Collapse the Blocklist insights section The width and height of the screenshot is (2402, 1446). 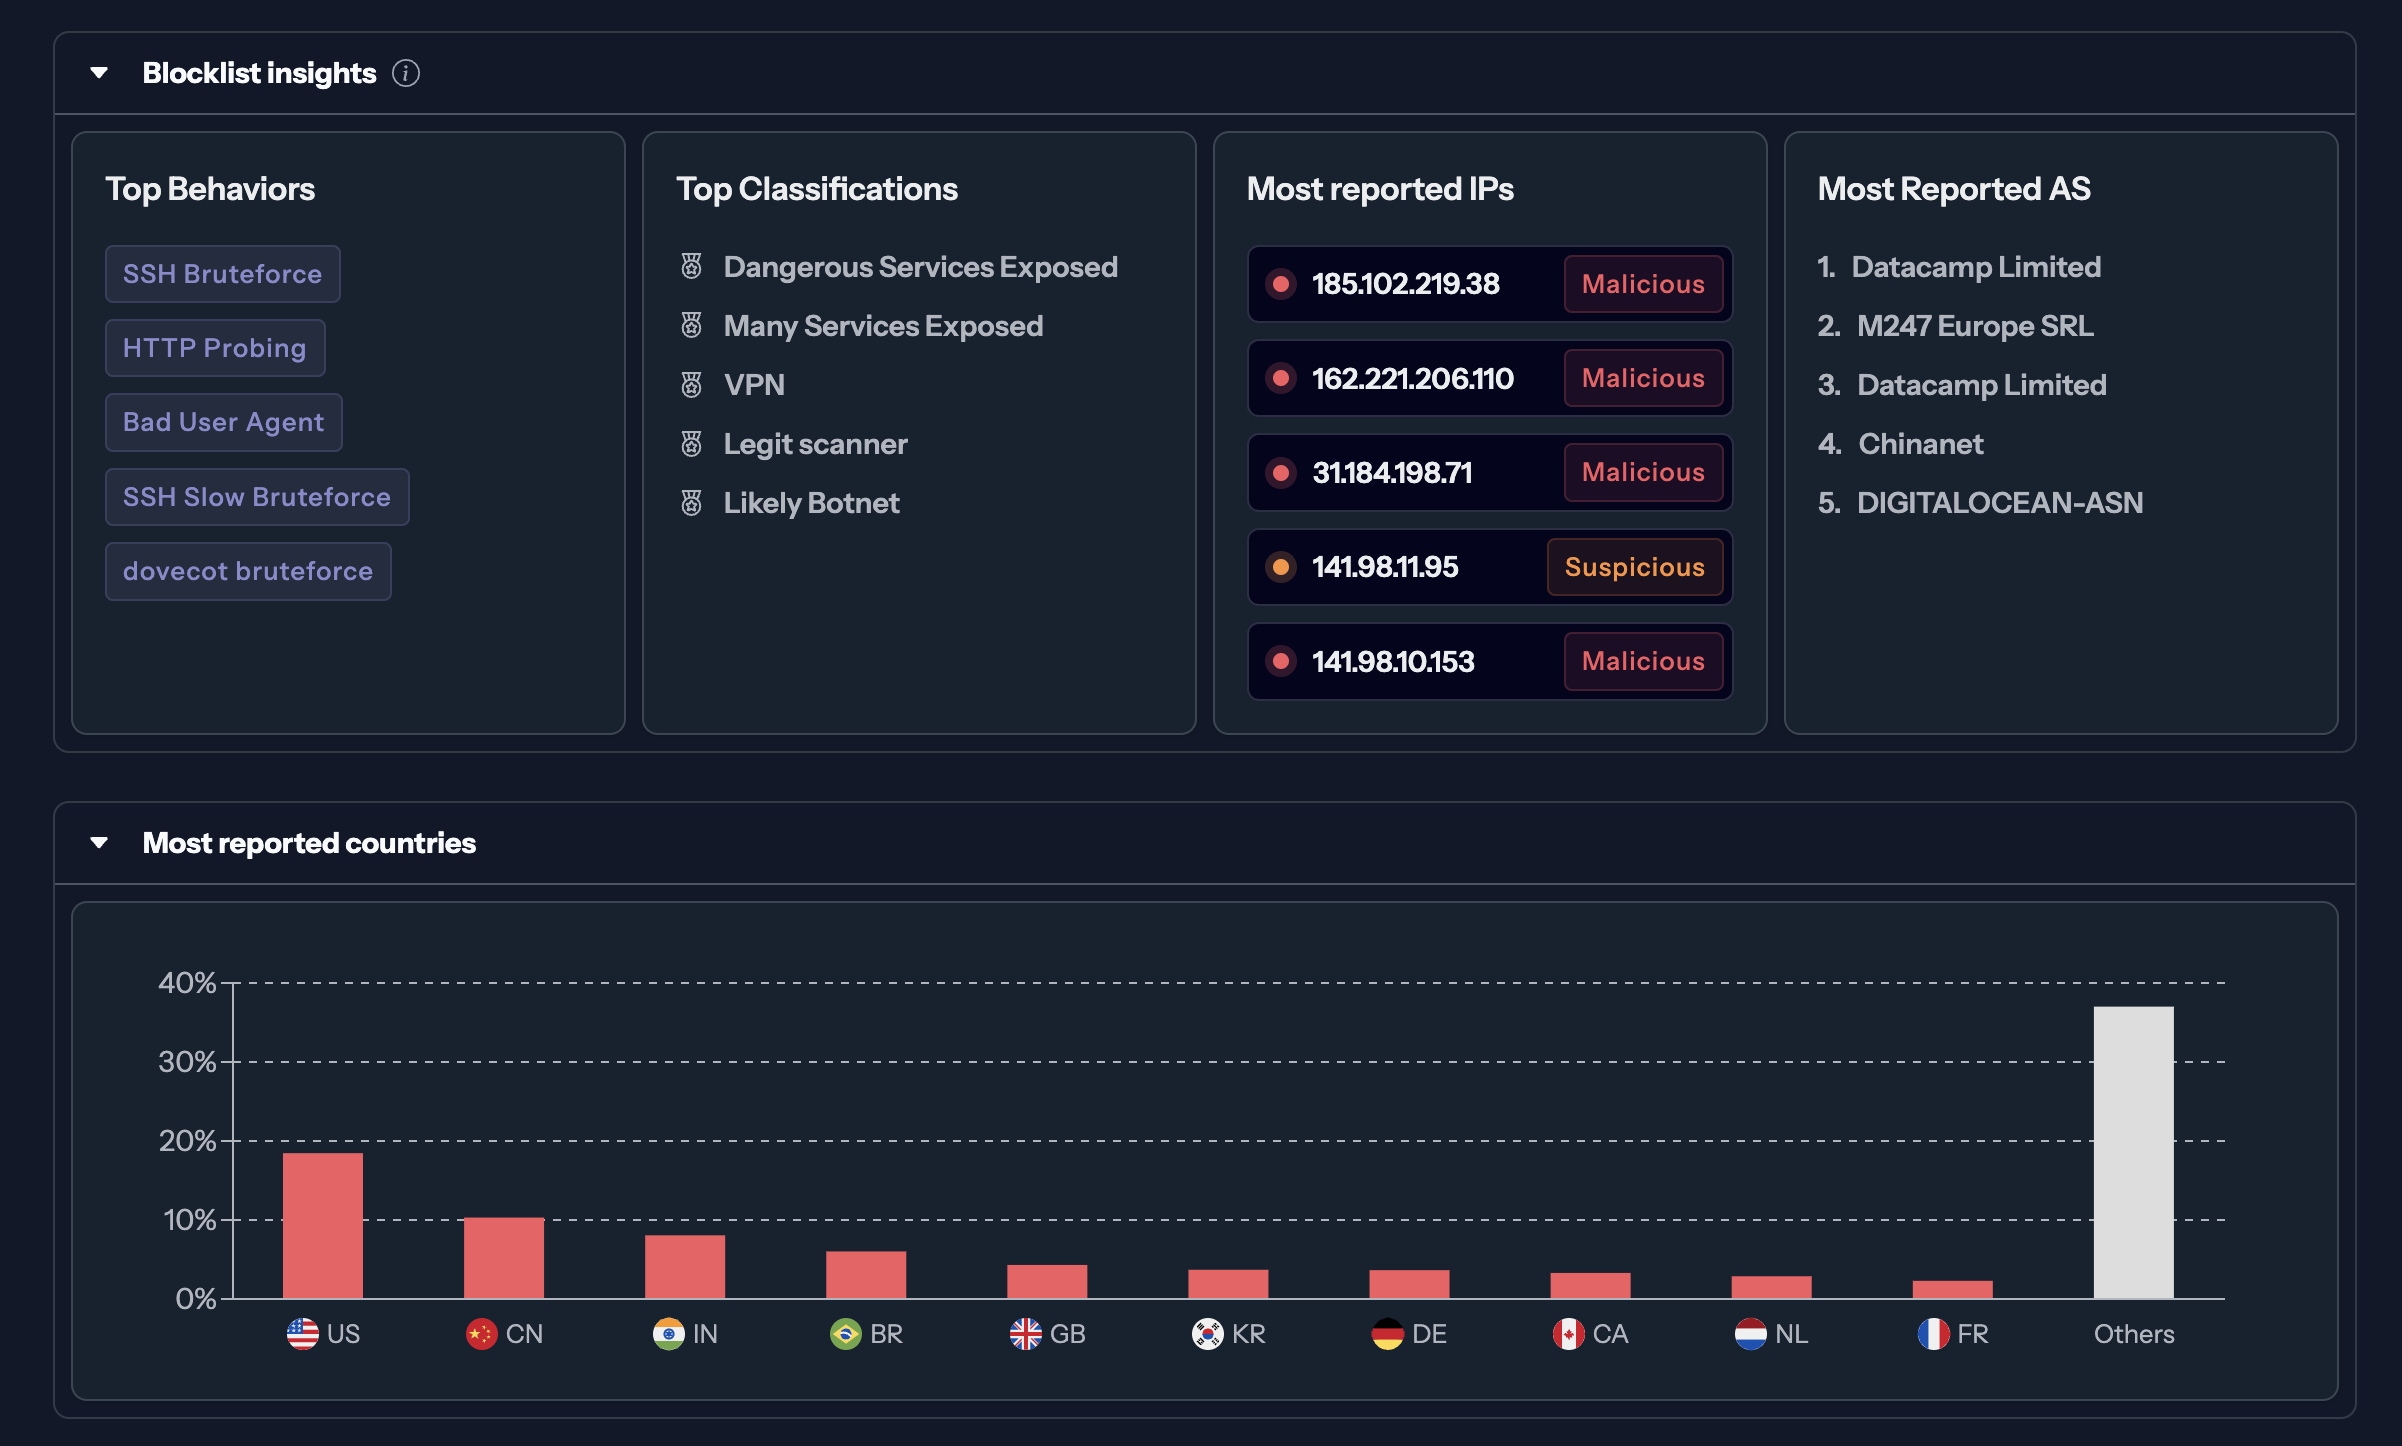pos(99,73)
